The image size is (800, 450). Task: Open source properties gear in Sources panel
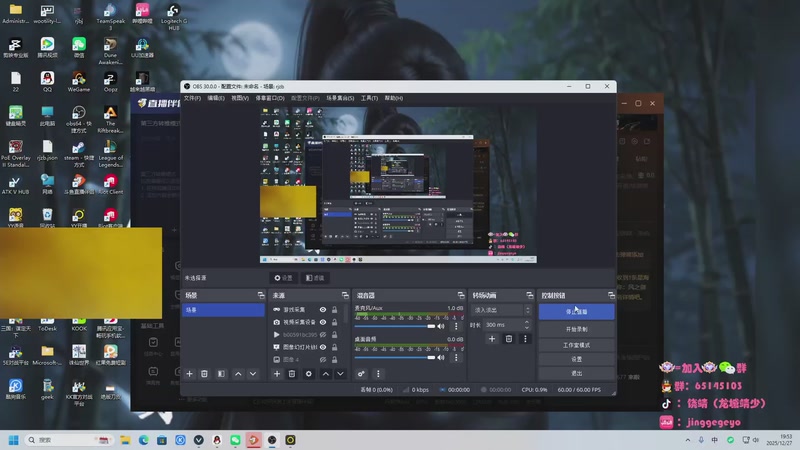pos(309,374)
